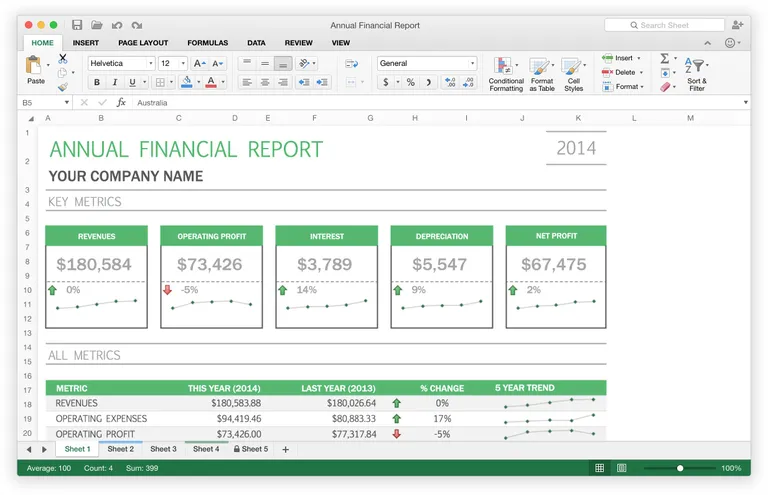This screenshot has height=495, width=768.
Task: Open the DATA ribbon tab
Action: [256, 43]
